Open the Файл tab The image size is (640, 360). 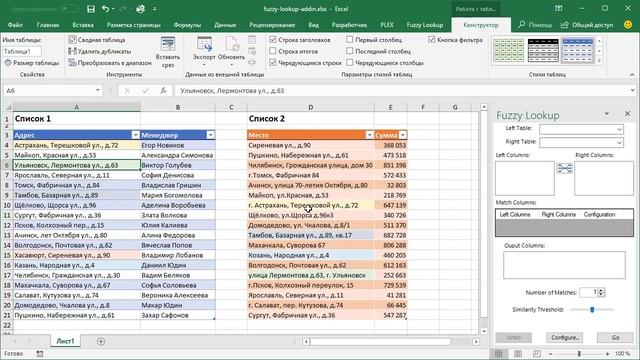tap(15, 25)
